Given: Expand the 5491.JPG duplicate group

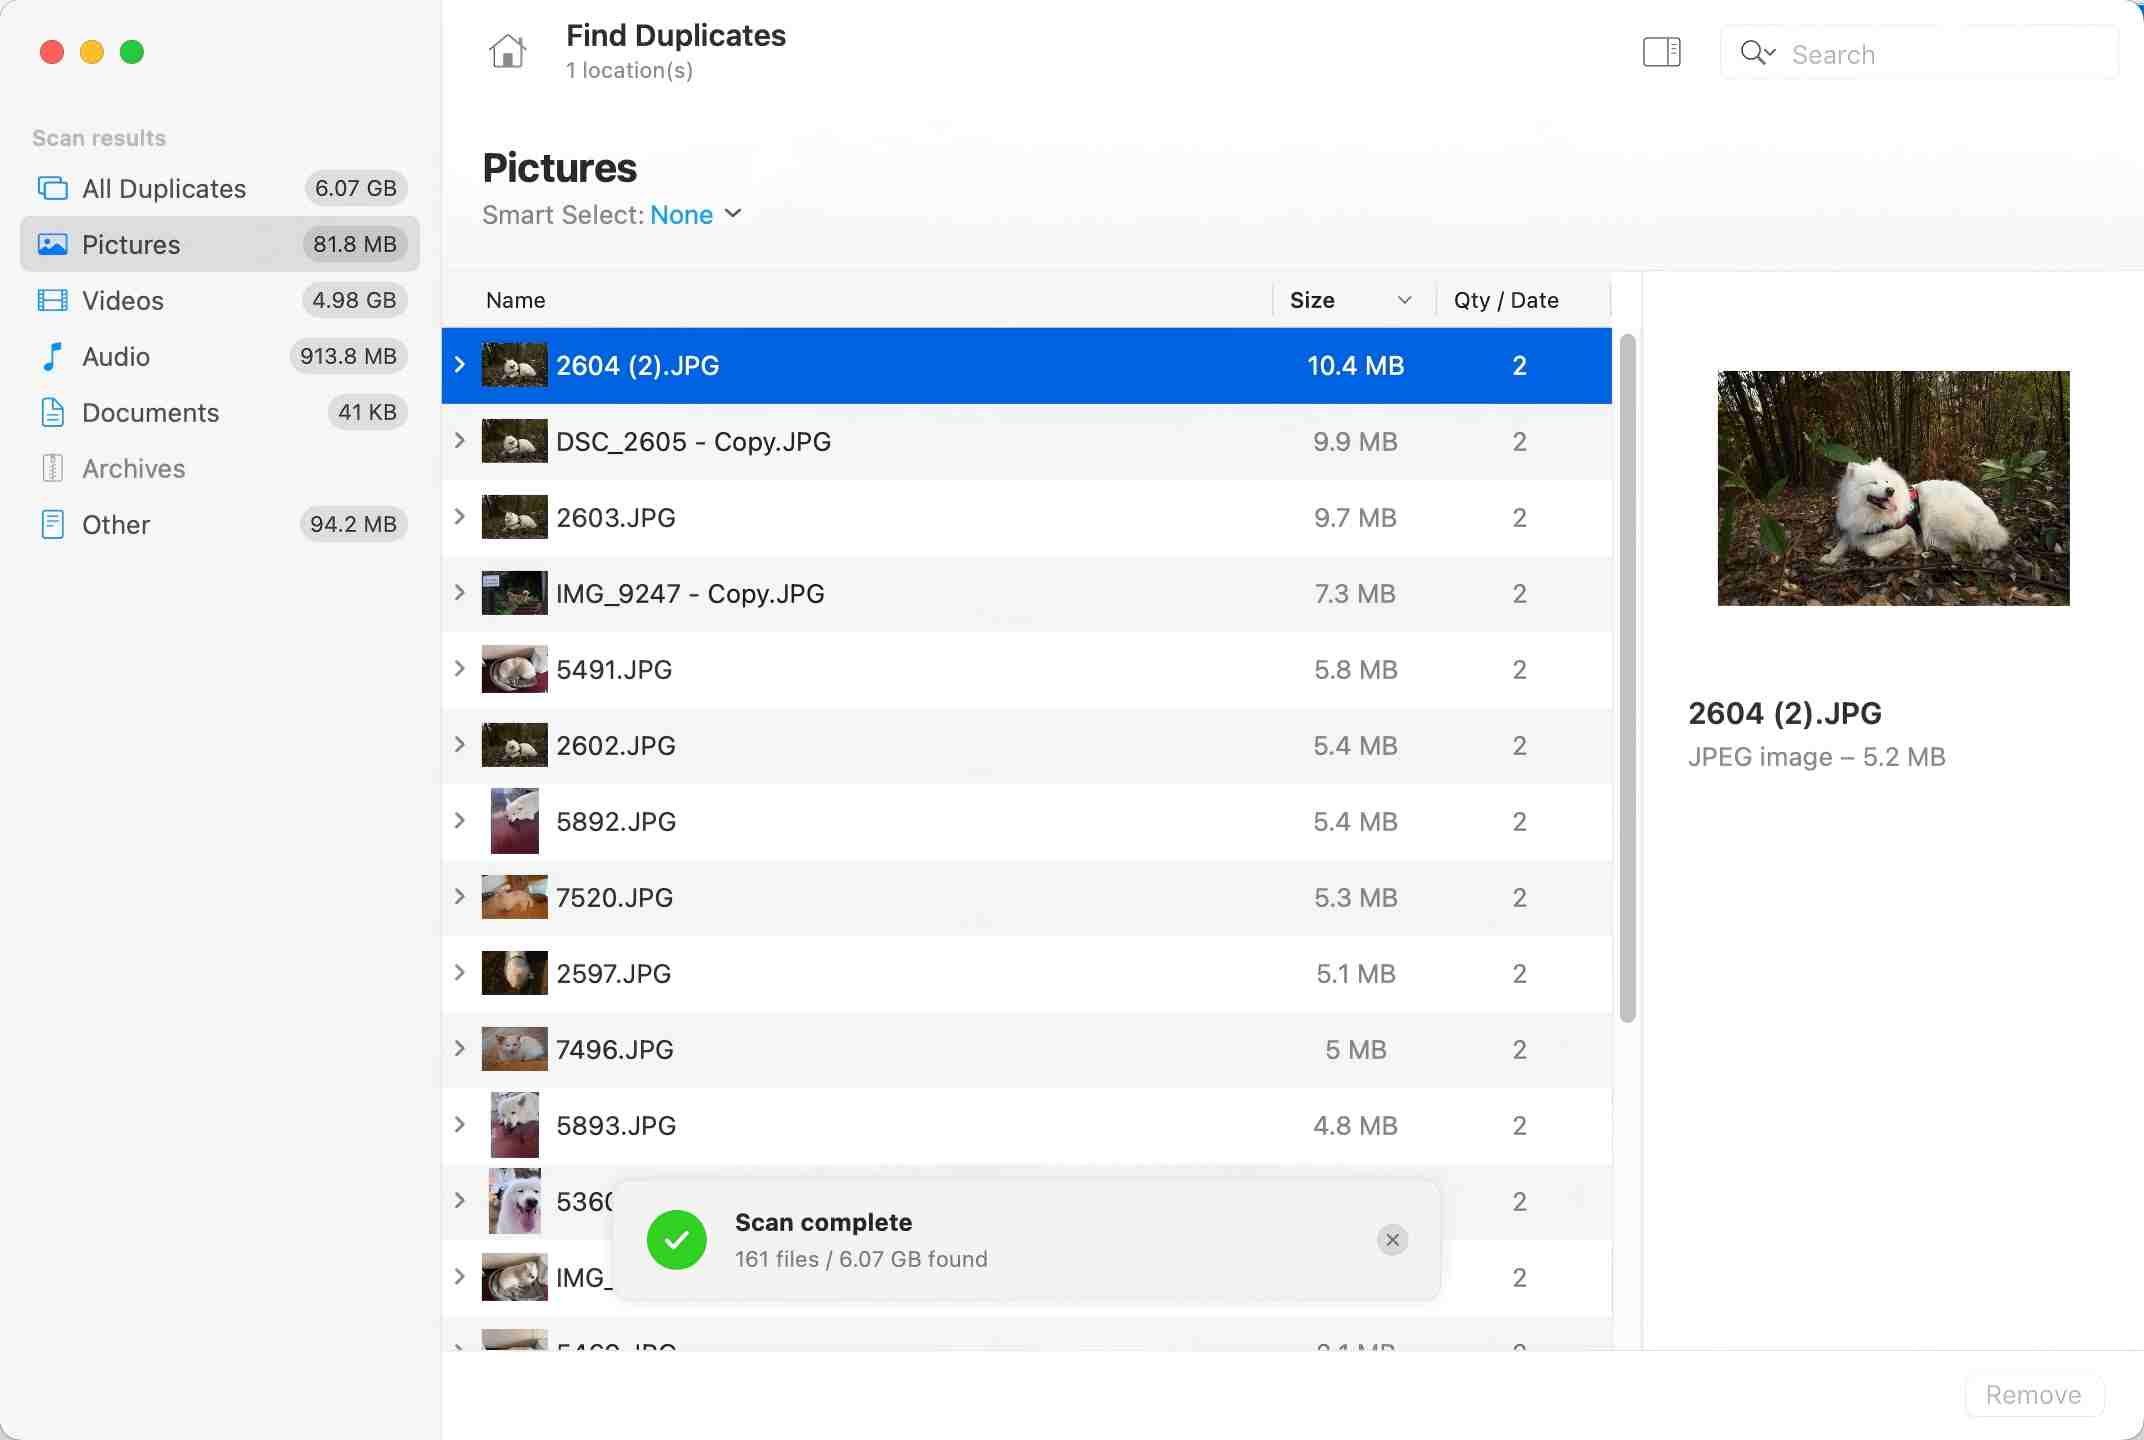Looking at the screenshot, I should (x=460, y=669).
